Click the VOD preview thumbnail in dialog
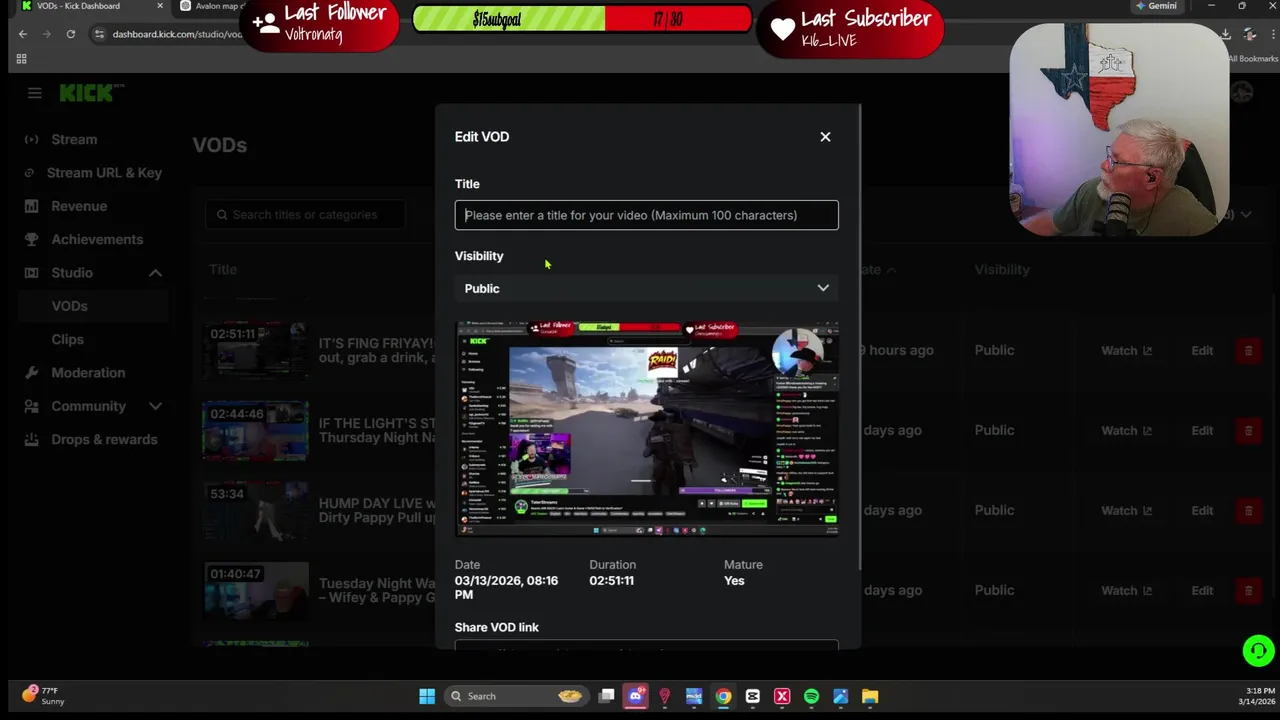Screen dimensions: 1280x720 coord(646,429)
